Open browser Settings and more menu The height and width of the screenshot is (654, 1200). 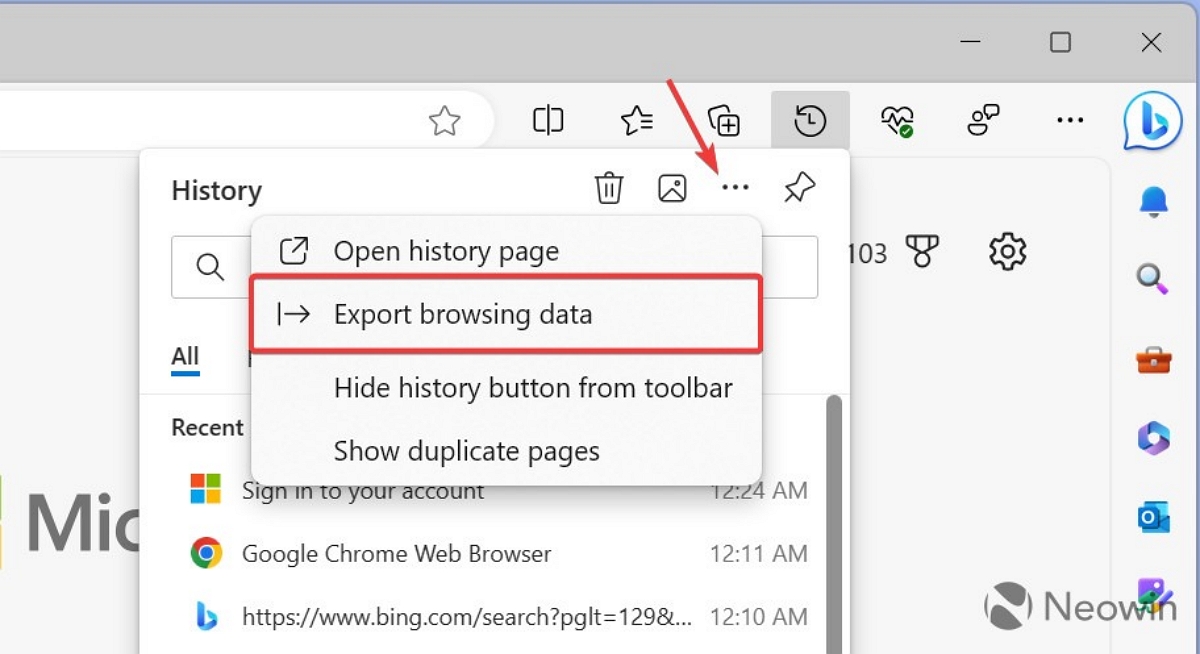[x=1069, y=121]
